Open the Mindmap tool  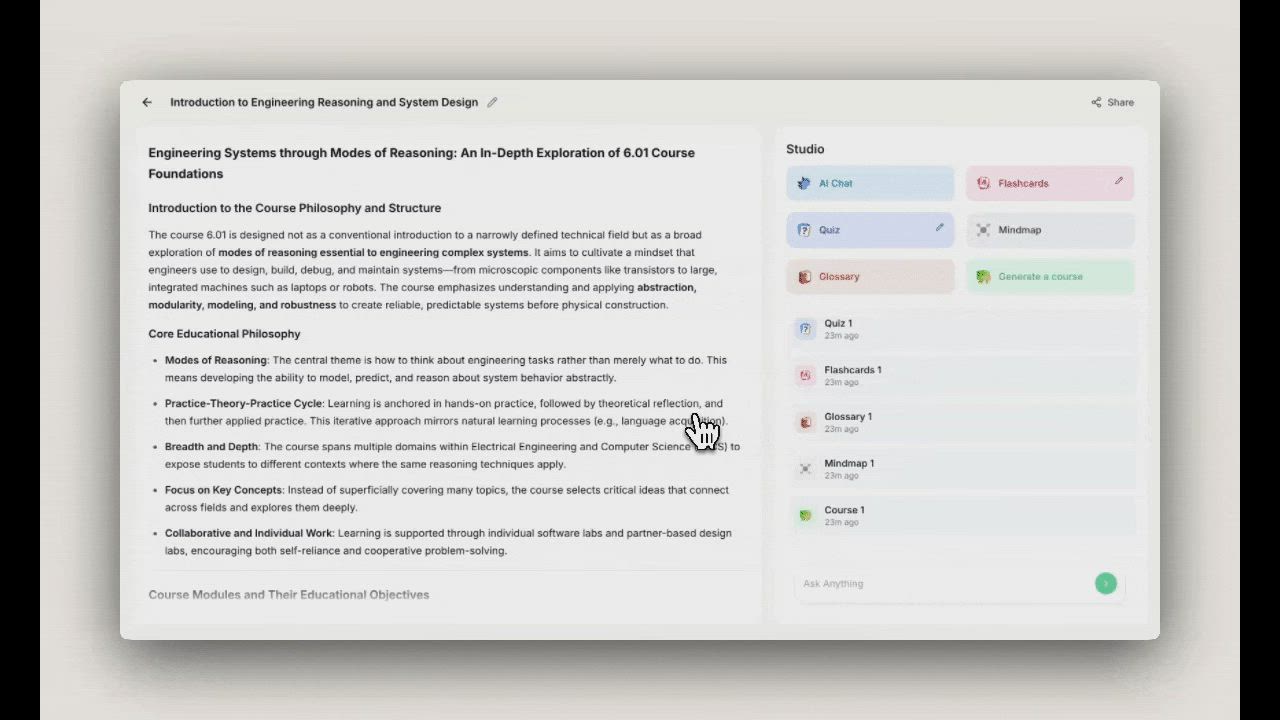click(x=1050, y=230)
